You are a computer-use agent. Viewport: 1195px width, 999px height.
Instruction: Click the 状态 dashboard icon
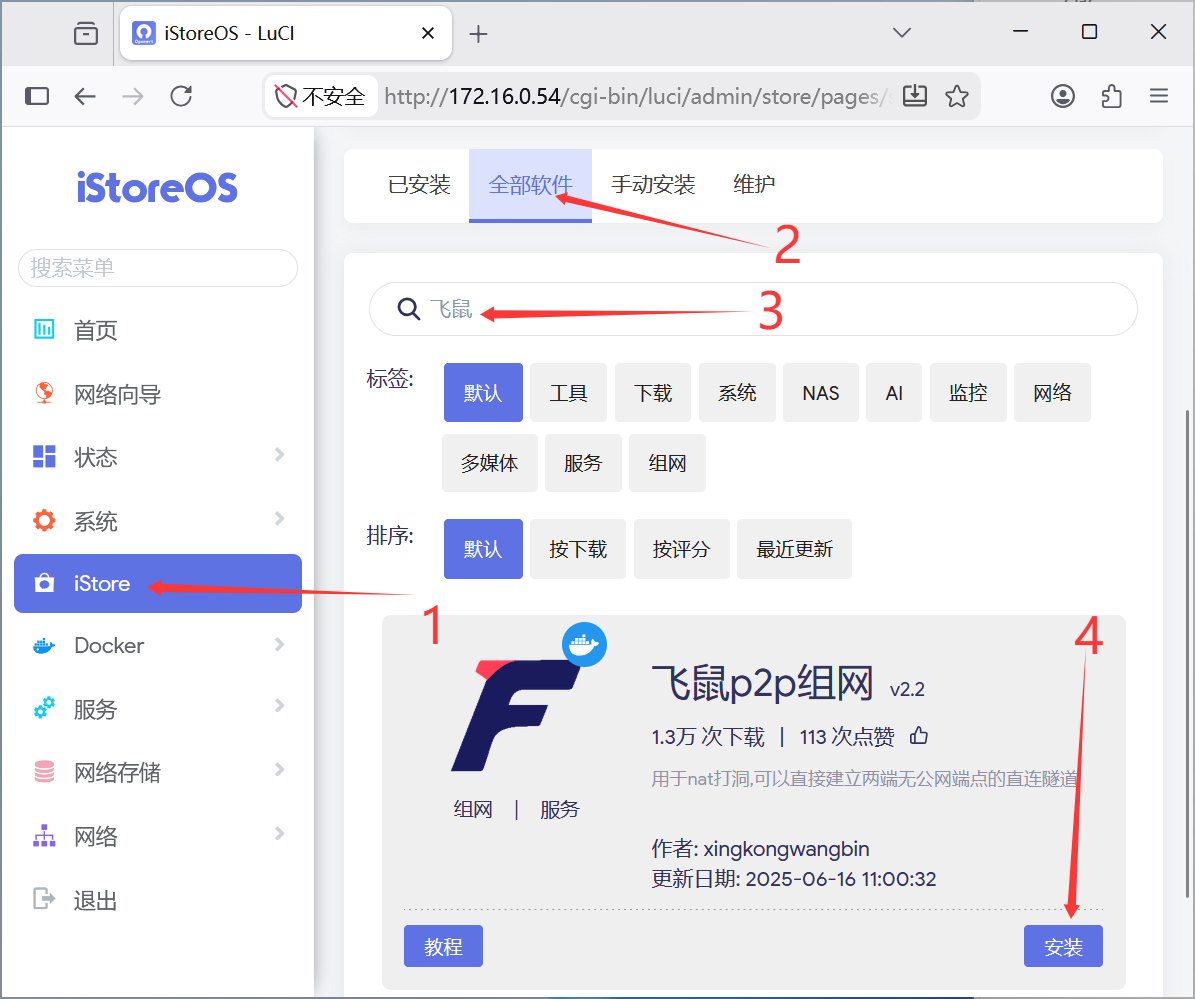[x=44, y=456]
